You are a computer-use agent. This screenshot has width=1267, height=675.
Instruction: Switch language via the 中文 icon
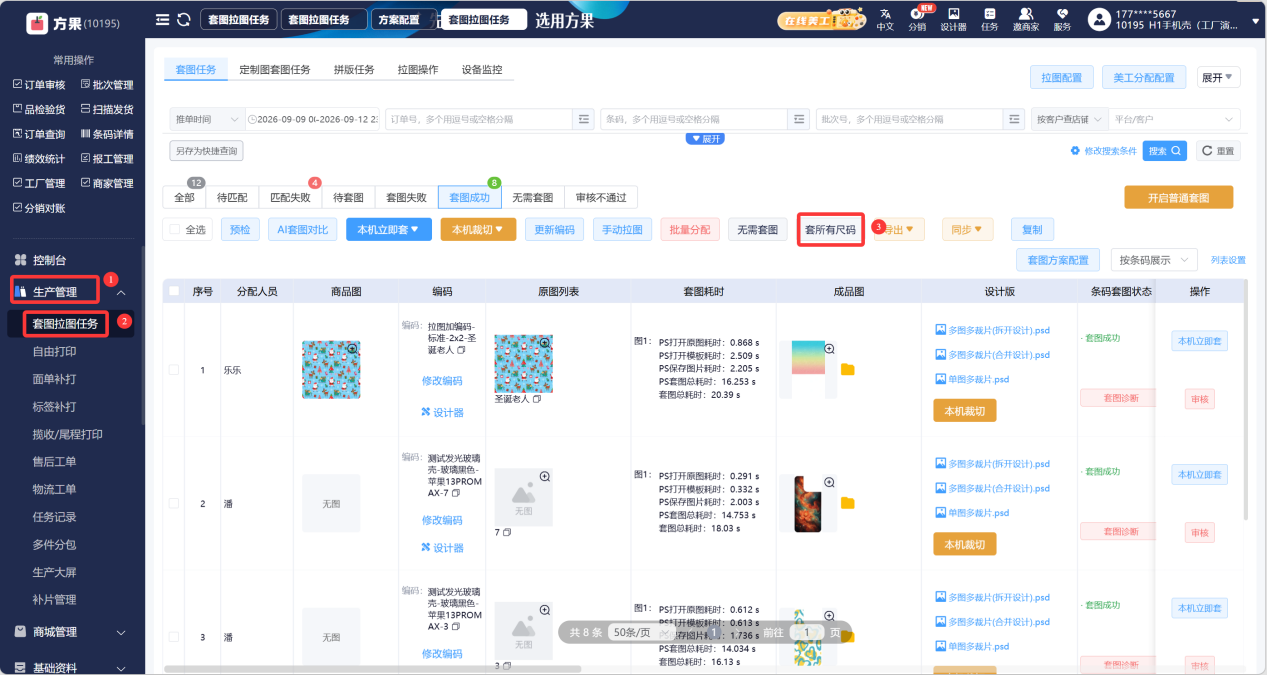tap(885, 19)
